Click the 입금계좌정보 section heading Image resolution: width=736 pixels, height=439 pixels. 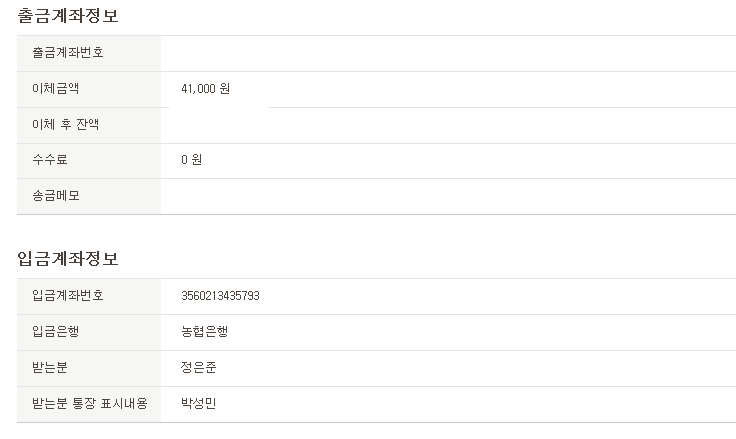click(x=68, y=258)
